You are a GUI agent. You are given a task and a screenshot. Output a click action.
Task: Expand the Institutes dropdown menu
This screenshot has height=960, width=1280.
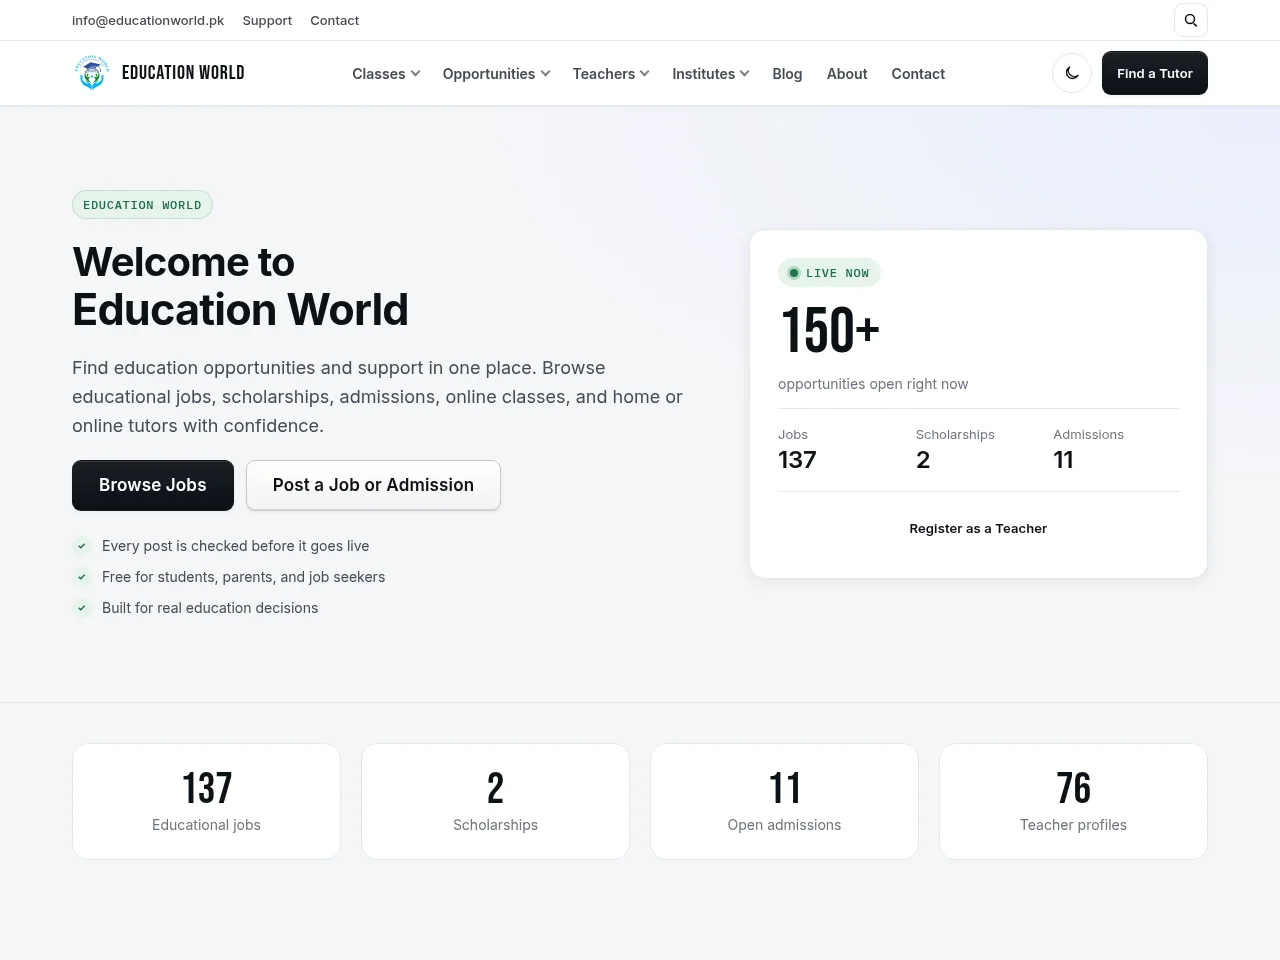point(711,74)
